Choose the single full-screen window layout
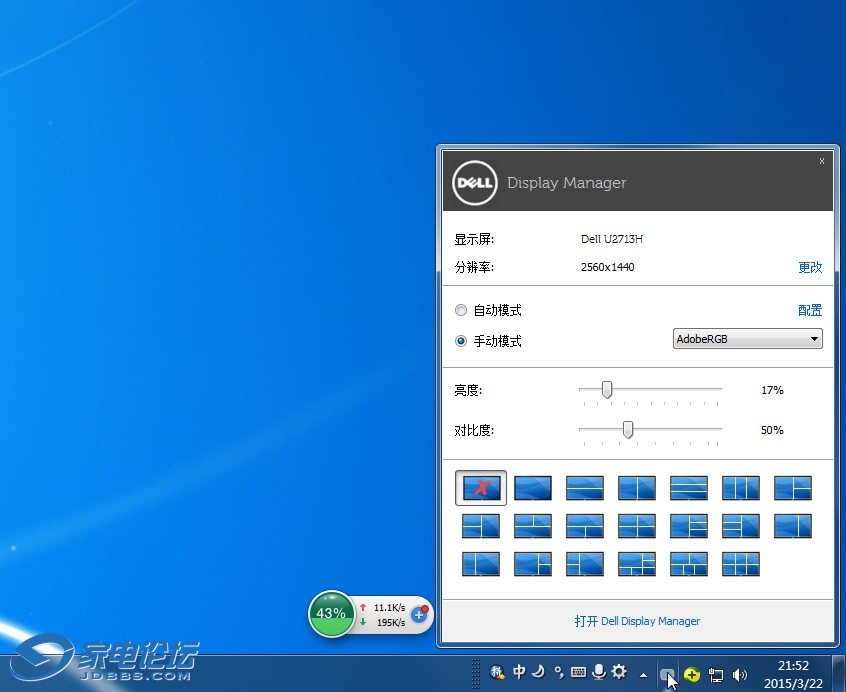The image size is (846, 692). coord(533,488)
